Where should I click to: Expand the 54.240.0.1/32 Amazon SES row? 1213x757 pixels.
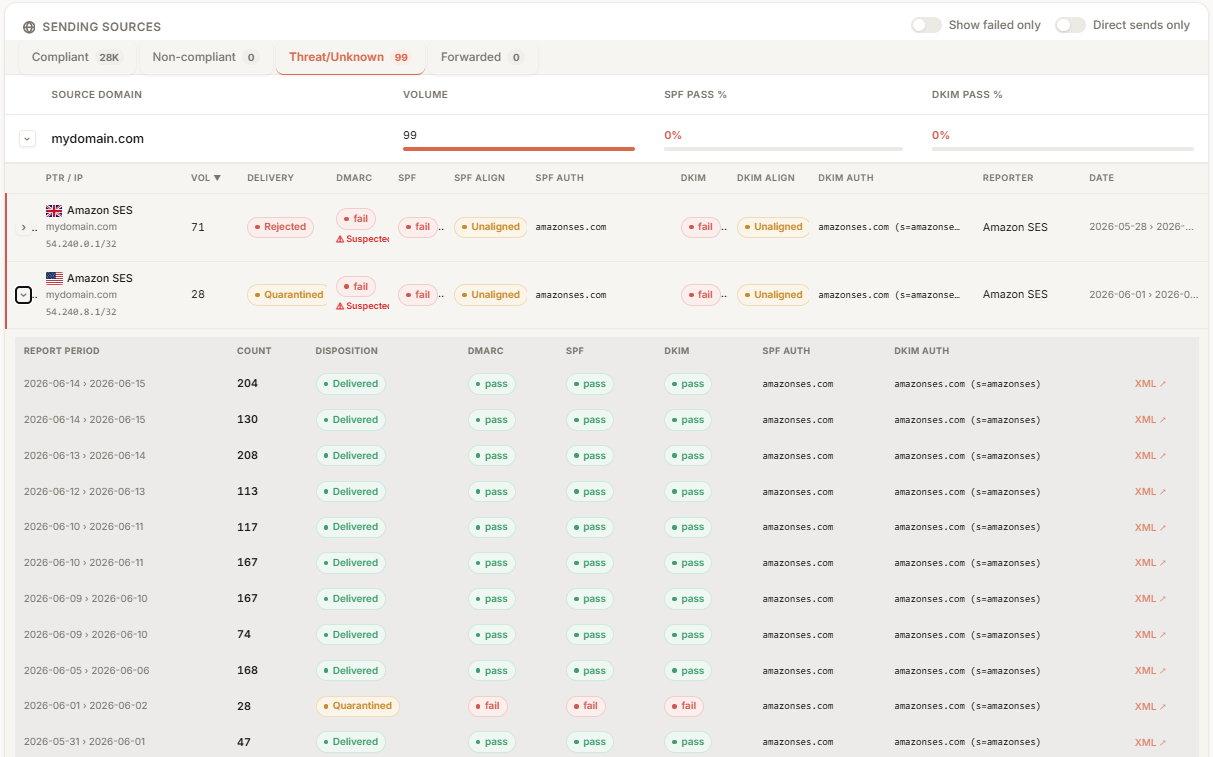point(24,228)
